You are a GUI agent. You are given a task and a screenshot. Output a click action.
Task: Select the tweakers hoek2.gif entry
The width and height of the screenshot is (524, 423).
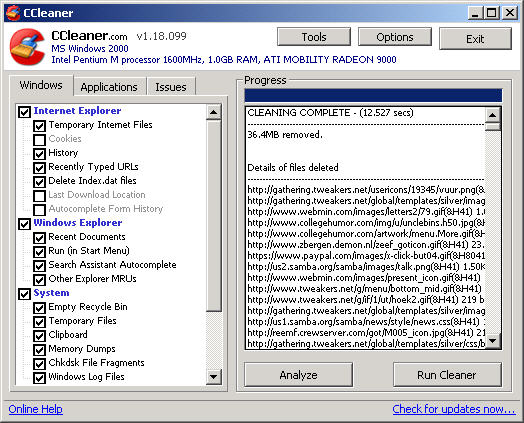(x=366, y=300)
